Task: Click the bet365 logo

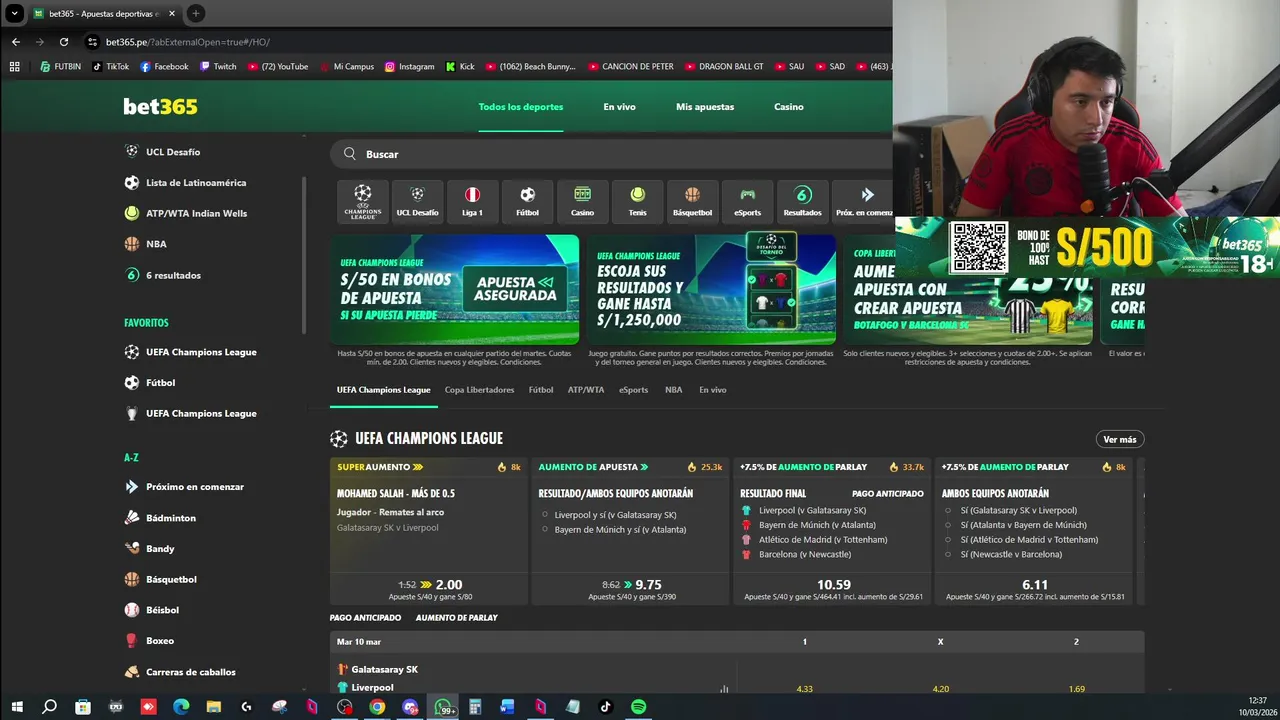Action: (x=160, y=106)
